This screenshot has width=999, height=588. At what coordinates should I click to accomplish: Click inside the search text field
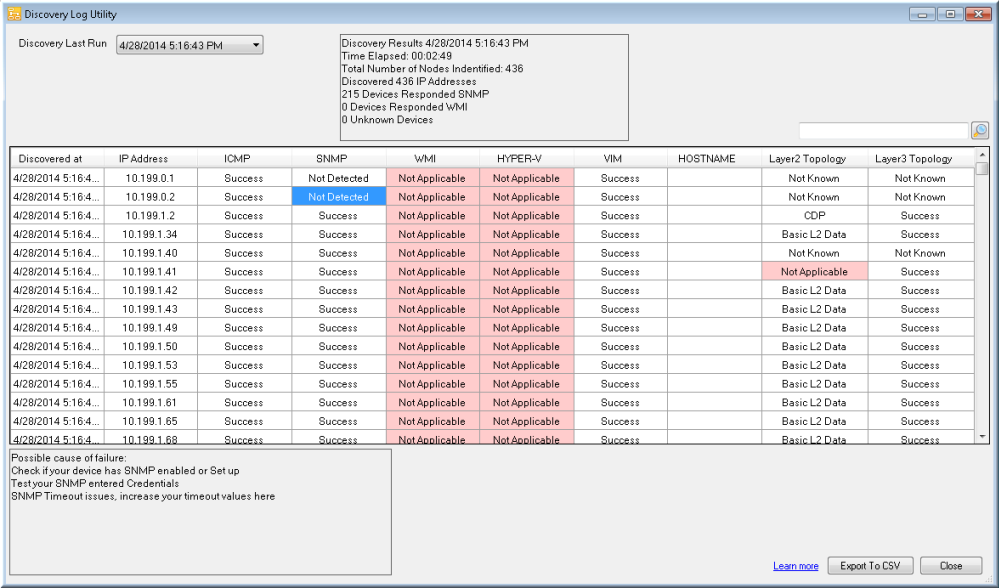click(883, 131)
